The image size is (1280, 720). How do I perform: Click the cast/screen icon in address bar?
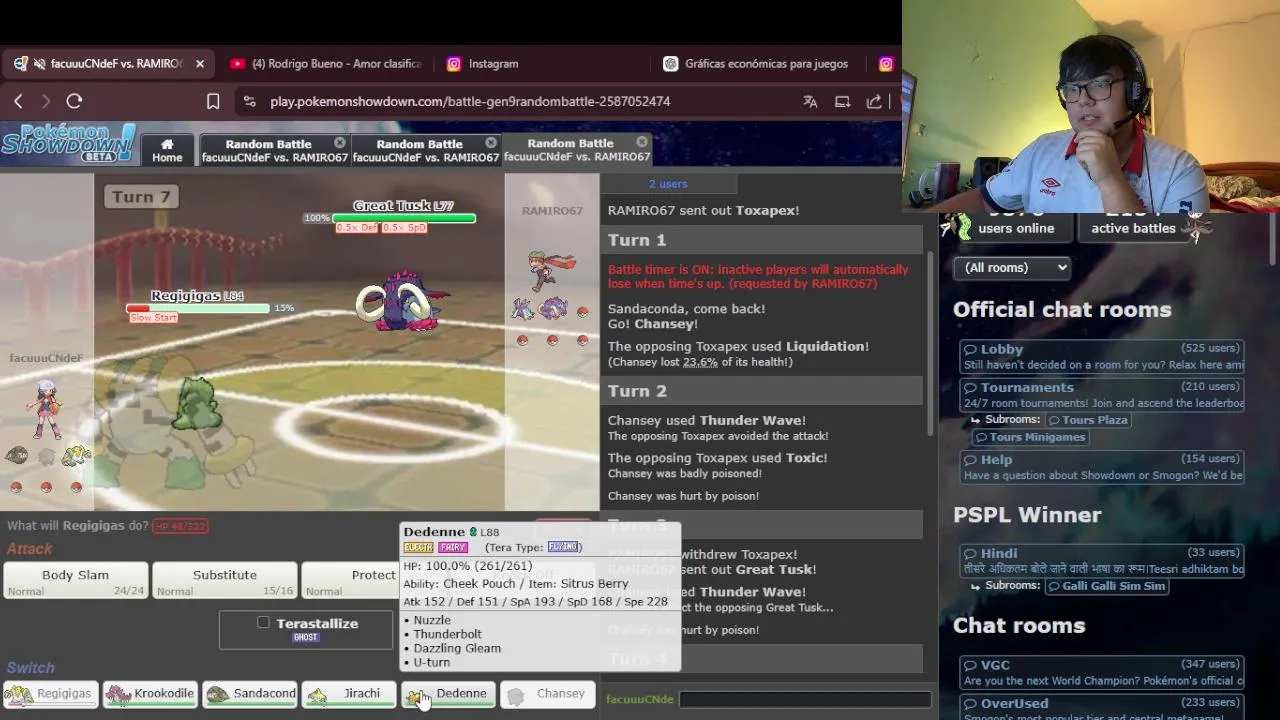click(x=842, y=101)
